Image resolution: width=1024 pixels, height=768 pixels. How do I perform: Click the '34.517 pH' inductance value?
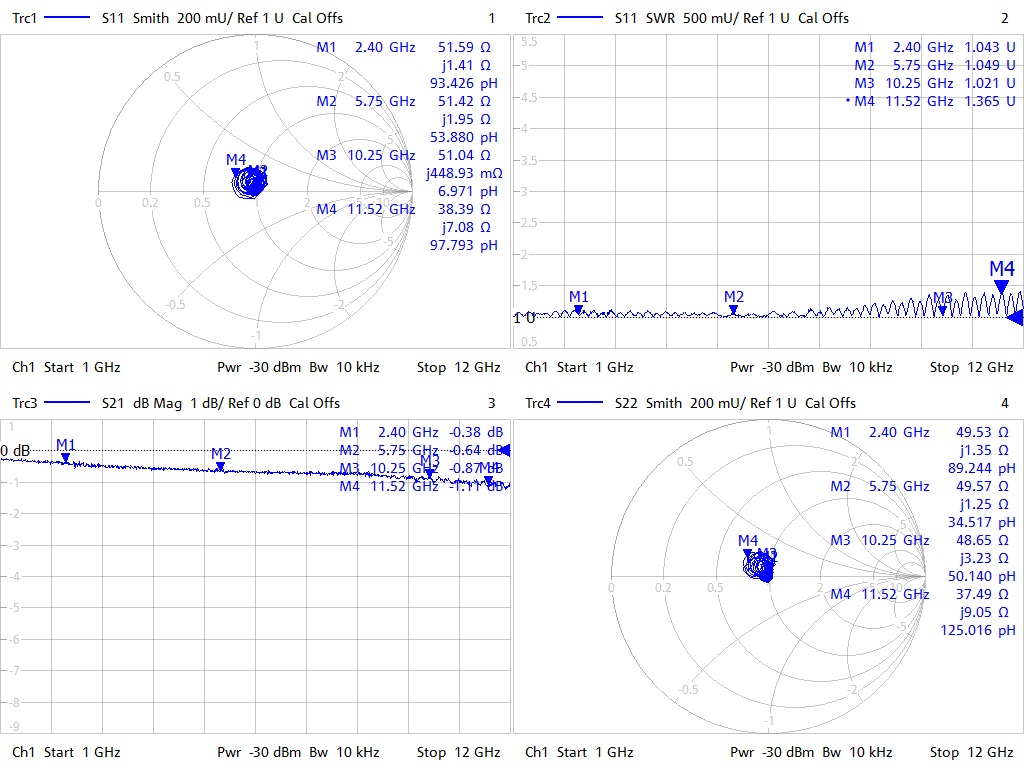(982, 522)
